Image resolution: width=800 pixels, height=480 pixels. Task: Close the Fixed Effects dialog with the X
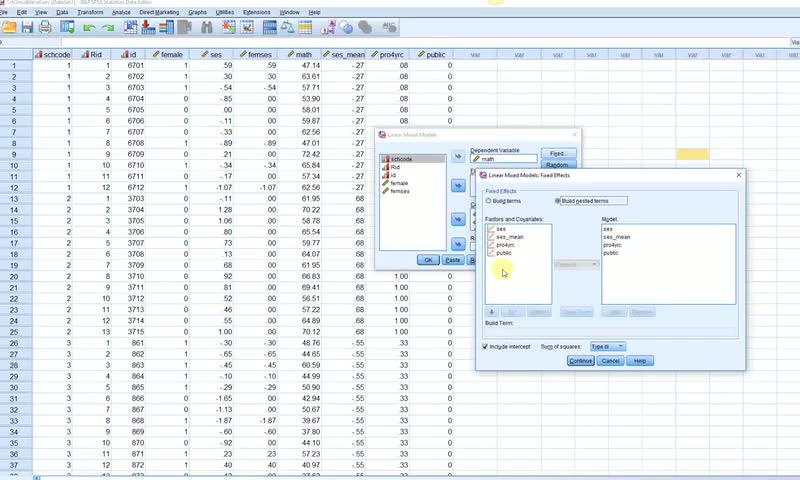pos(739,175)
